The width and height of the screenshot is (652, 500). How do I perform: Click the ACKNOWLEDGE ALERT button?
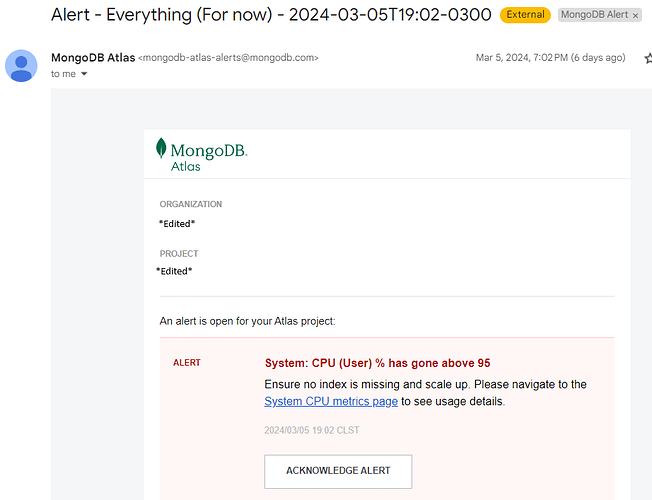pyautogui.click(x=338, y=471)
